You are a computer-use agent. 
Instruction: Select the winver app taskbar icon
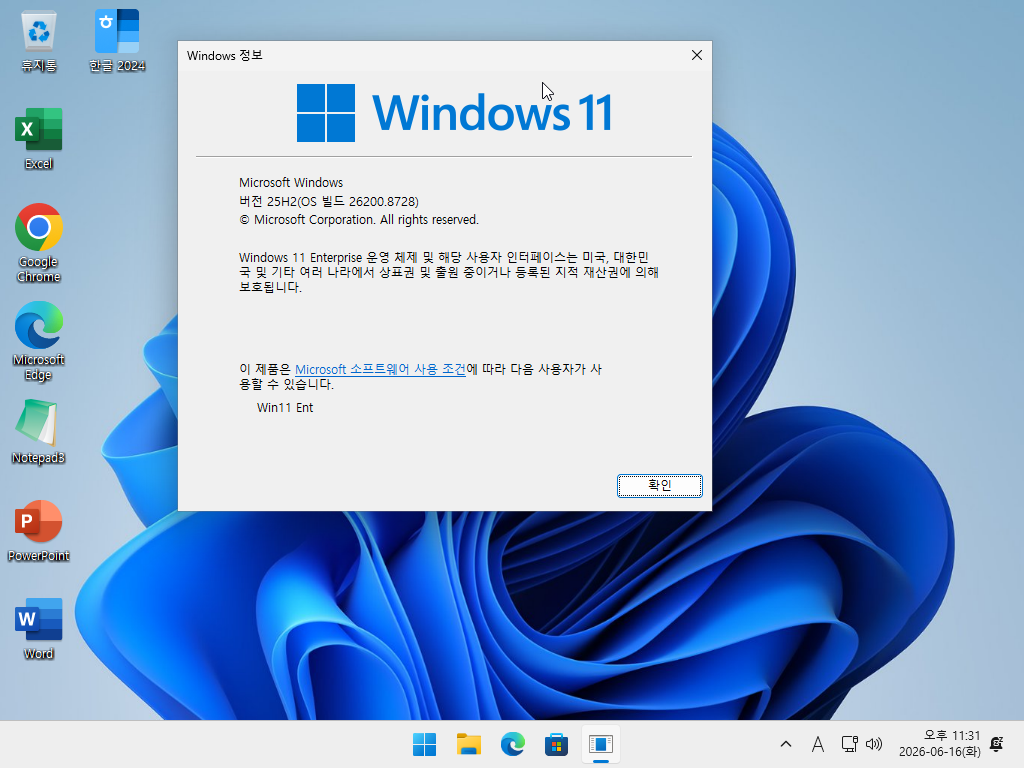coord(600,744)
